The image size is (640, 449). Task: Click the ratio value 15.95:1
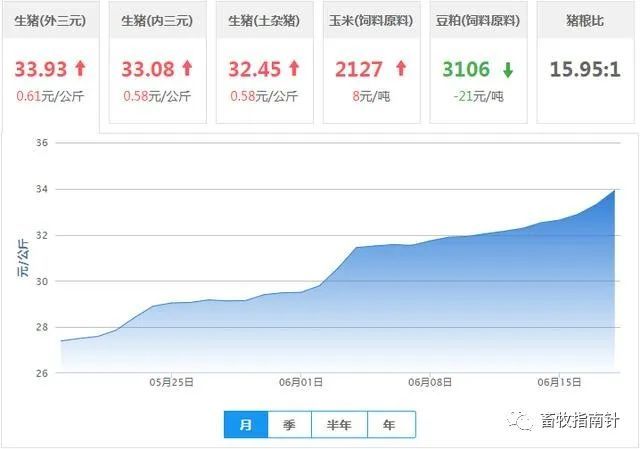tap(585, 69)
